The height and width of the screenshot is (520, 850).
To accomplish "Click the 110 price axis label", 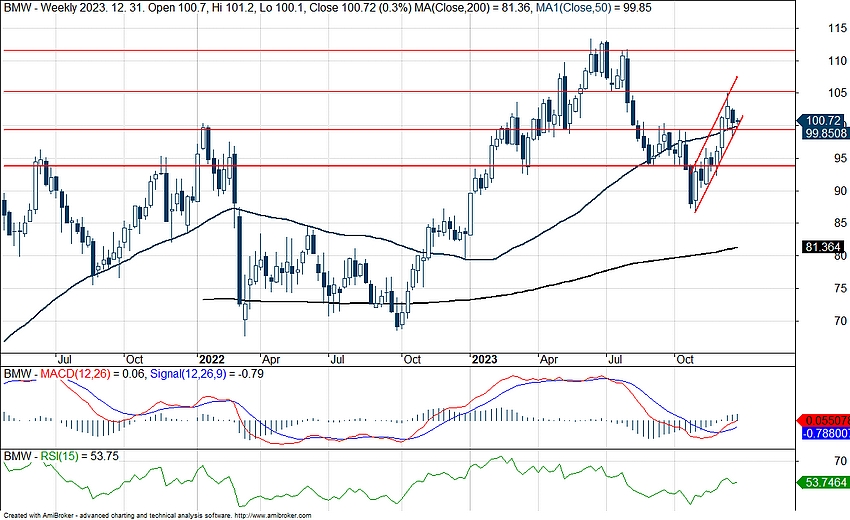I will tap(837, 61).
